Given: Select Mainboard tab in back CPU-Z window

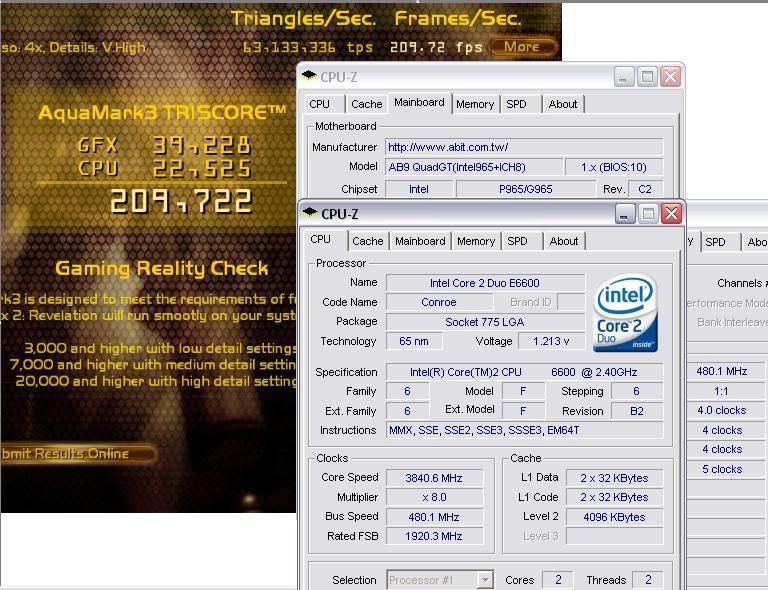Looking at the screenshot, I should point(419,103).
